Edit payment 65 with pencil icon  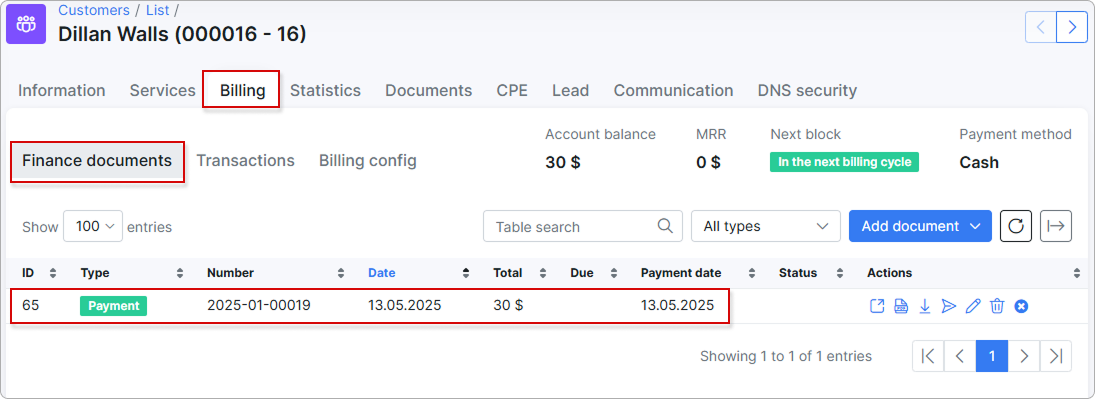[973, 306]
